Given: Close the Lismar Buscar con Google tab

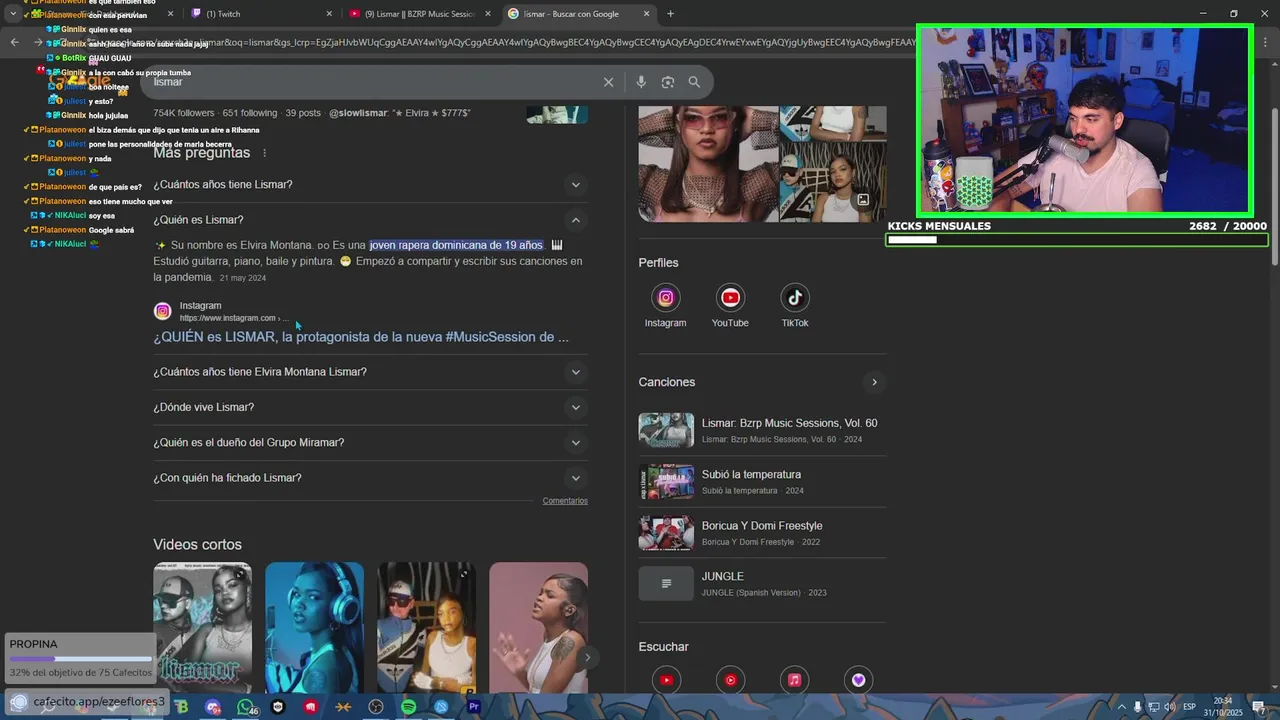Looking at the screenshot, I should [646, 14].
